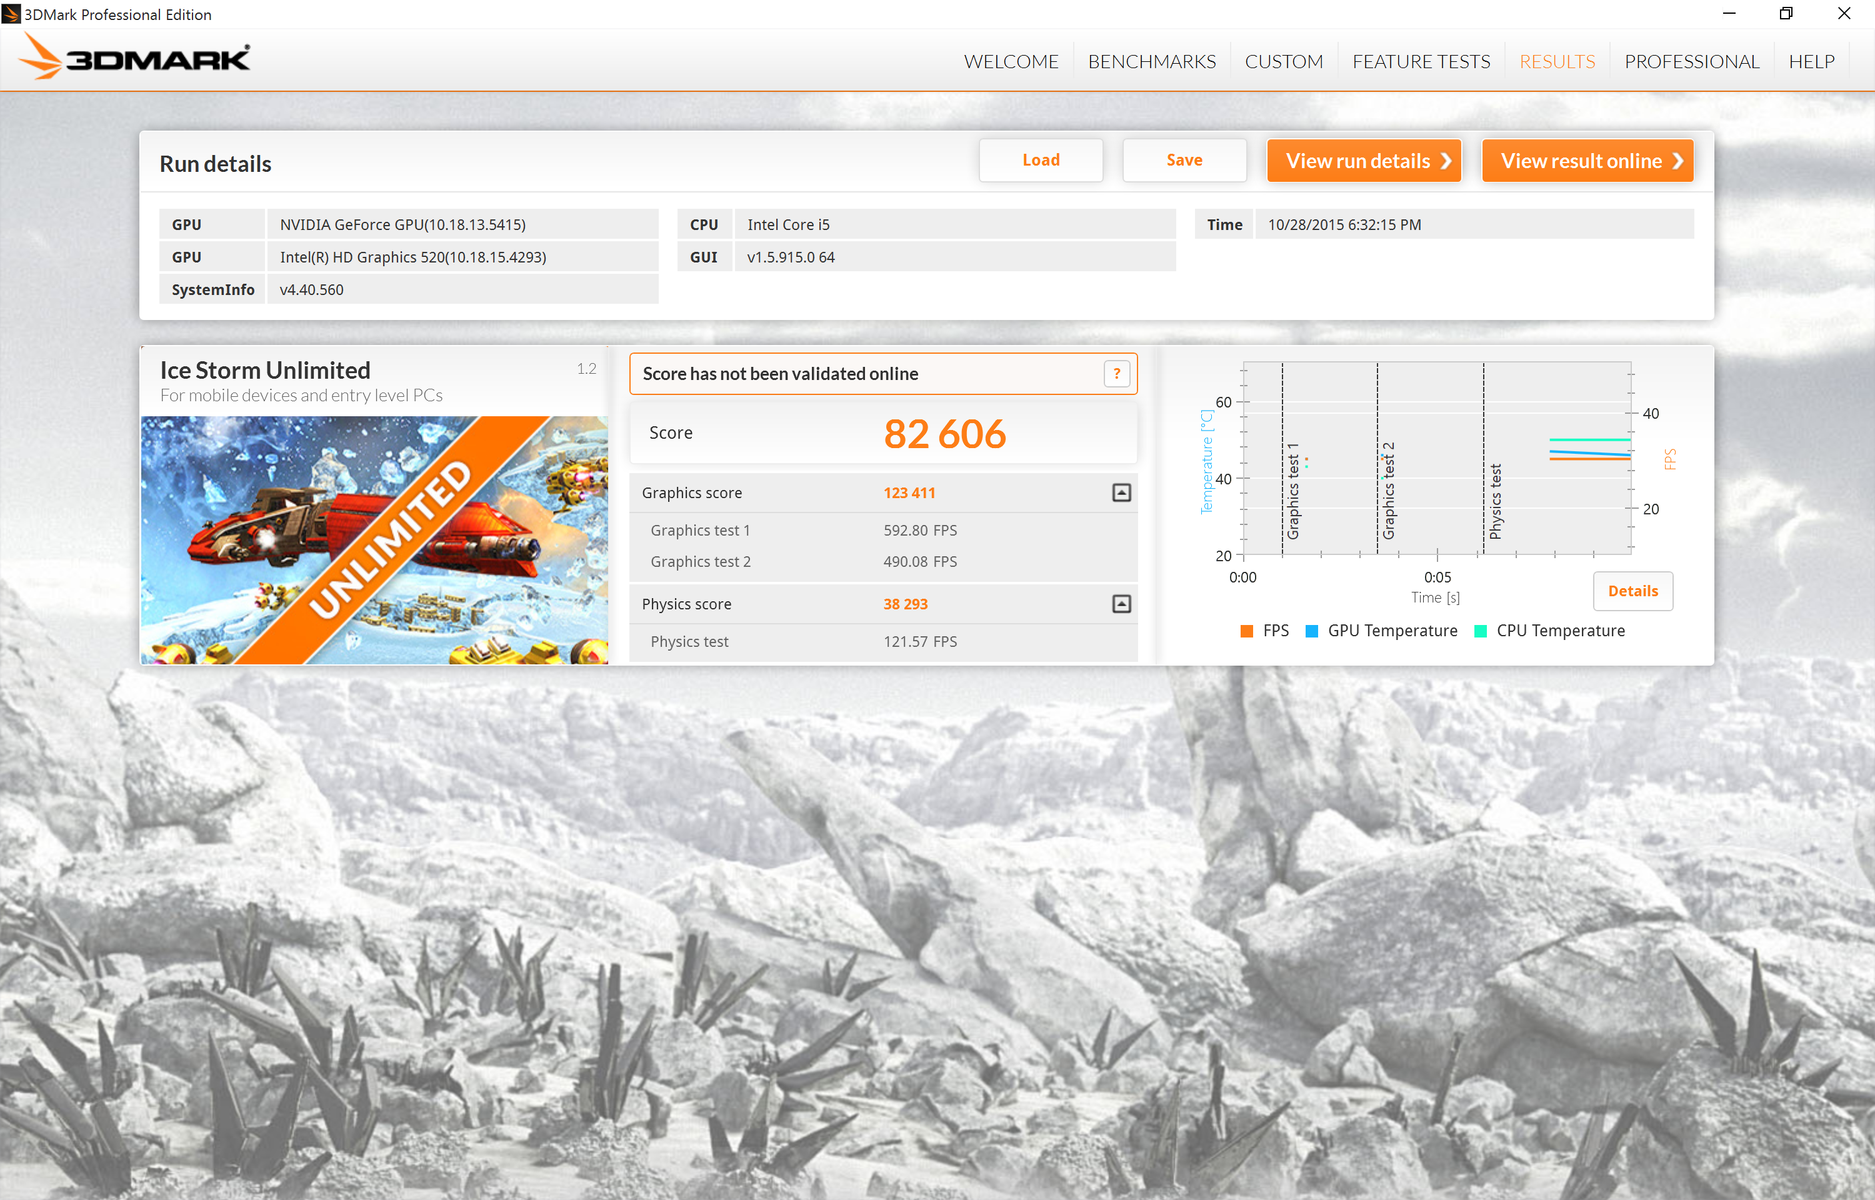The width and height of the screenshot is (1875, 1200).
Task: Open the Professional tab
Action: point(1692,62)
